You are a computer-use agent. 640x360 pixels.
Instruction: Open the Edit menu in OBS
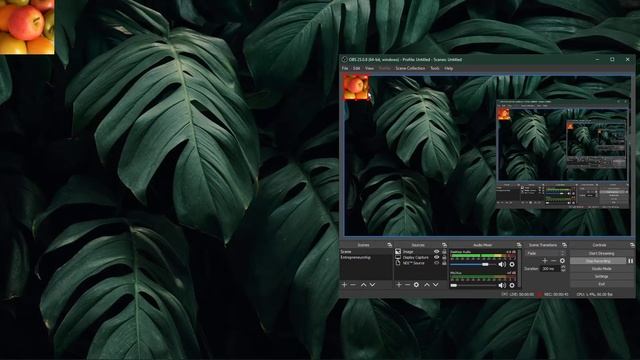[x=356, y=68]
